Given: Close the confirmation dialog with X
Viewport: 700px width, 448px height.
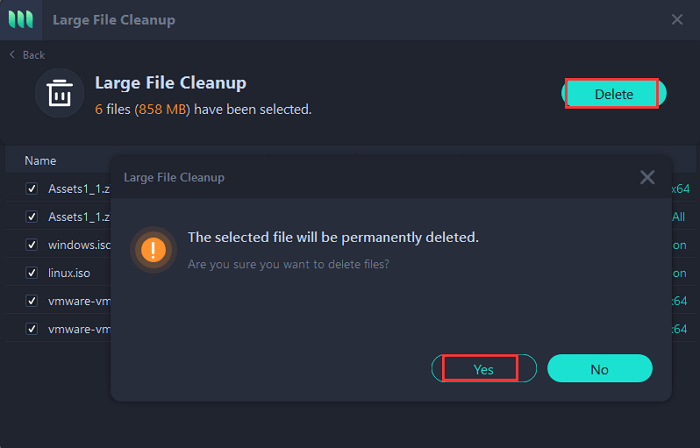Looking at the screenshot, I should click(647, 177).
